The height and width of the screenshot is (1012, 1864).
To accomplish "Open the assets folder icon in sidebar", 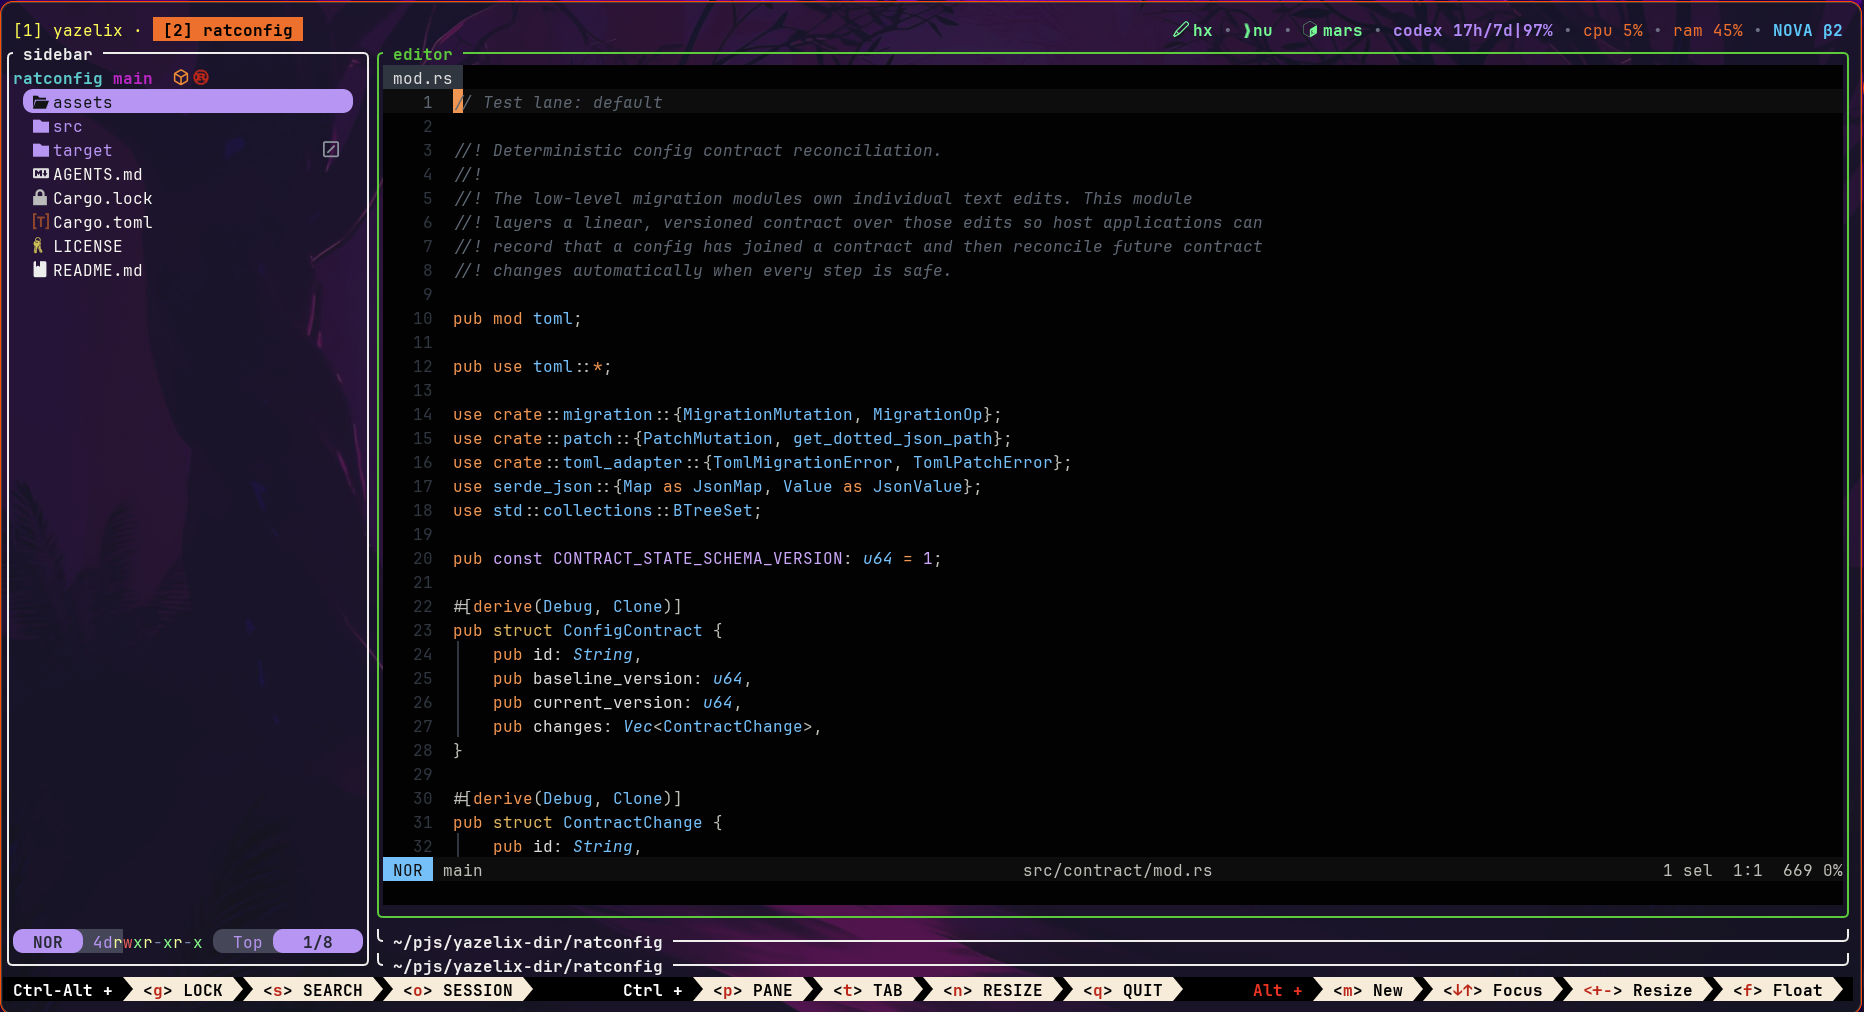I will click(x=41, y=102).
